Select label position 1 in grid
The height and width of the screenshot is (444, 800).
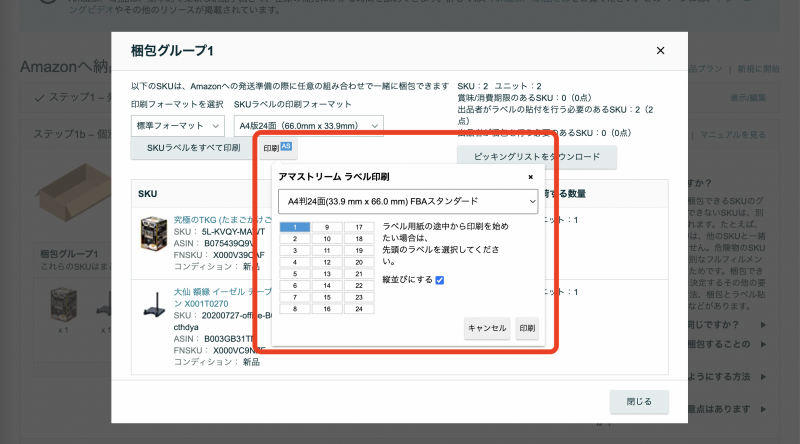(x=295, y=227)
